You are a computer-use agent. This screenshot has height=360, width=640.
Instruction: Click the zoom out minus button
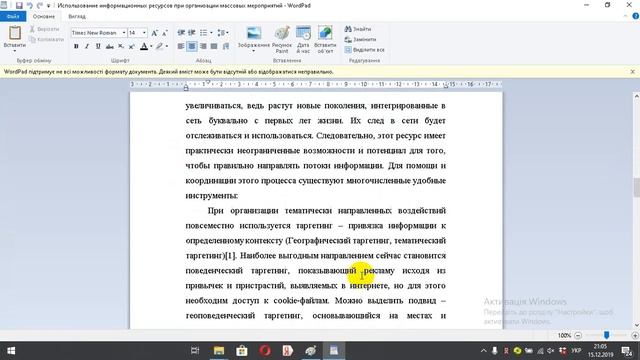coord(578,336)
